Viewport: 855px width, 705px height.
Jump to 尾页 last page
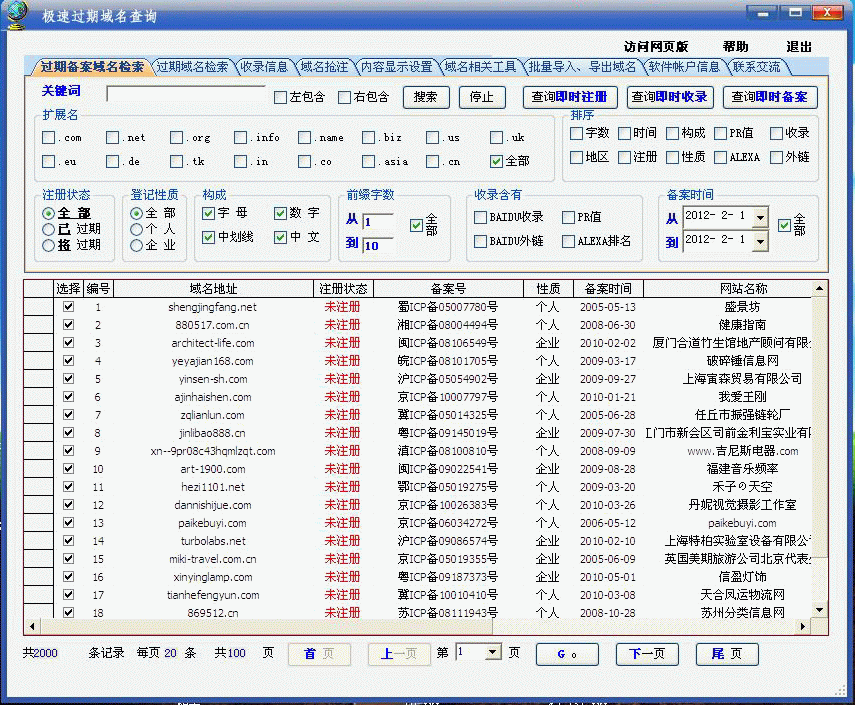(x=727, y=654)
